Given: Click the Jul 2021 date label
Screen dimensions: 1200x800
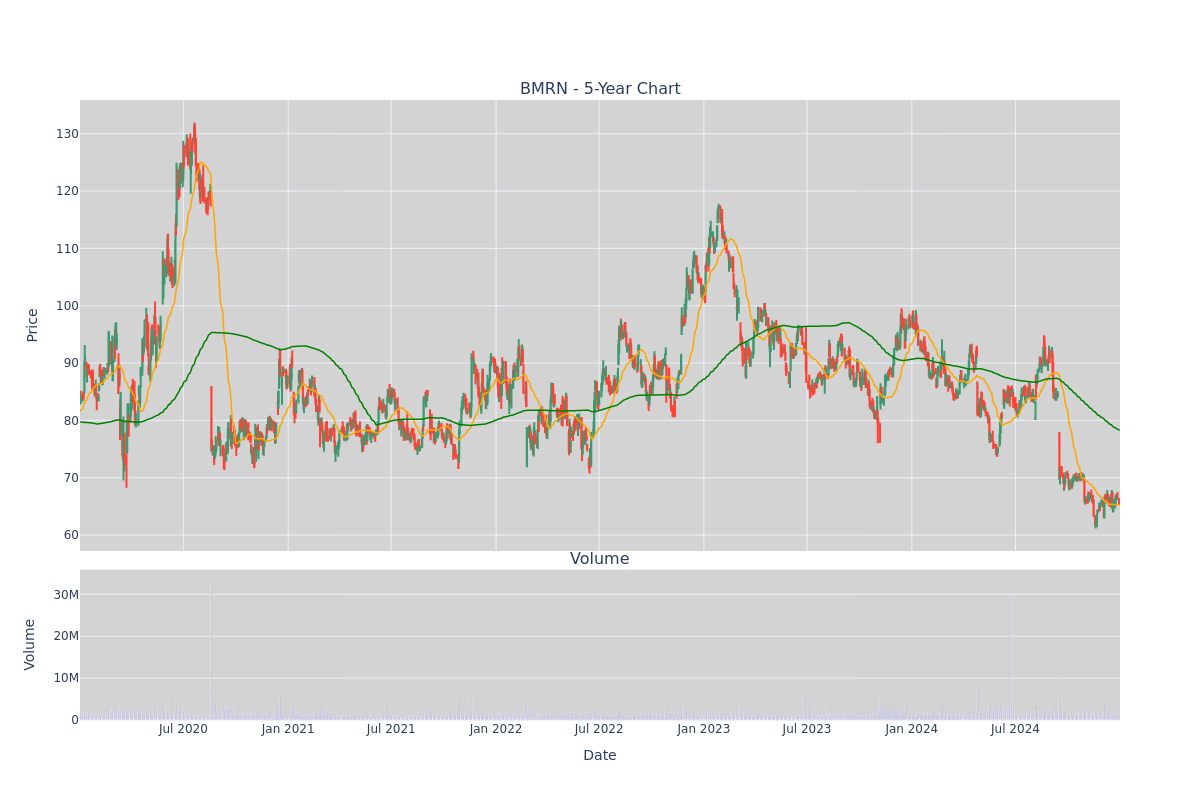Looking at the screenshot, I should [391, 729].
